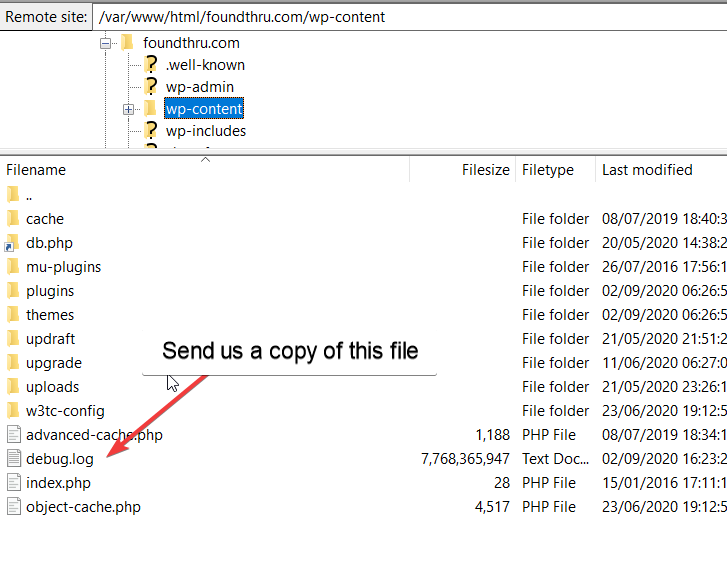Select the object-cache.php file

[364, 507]
